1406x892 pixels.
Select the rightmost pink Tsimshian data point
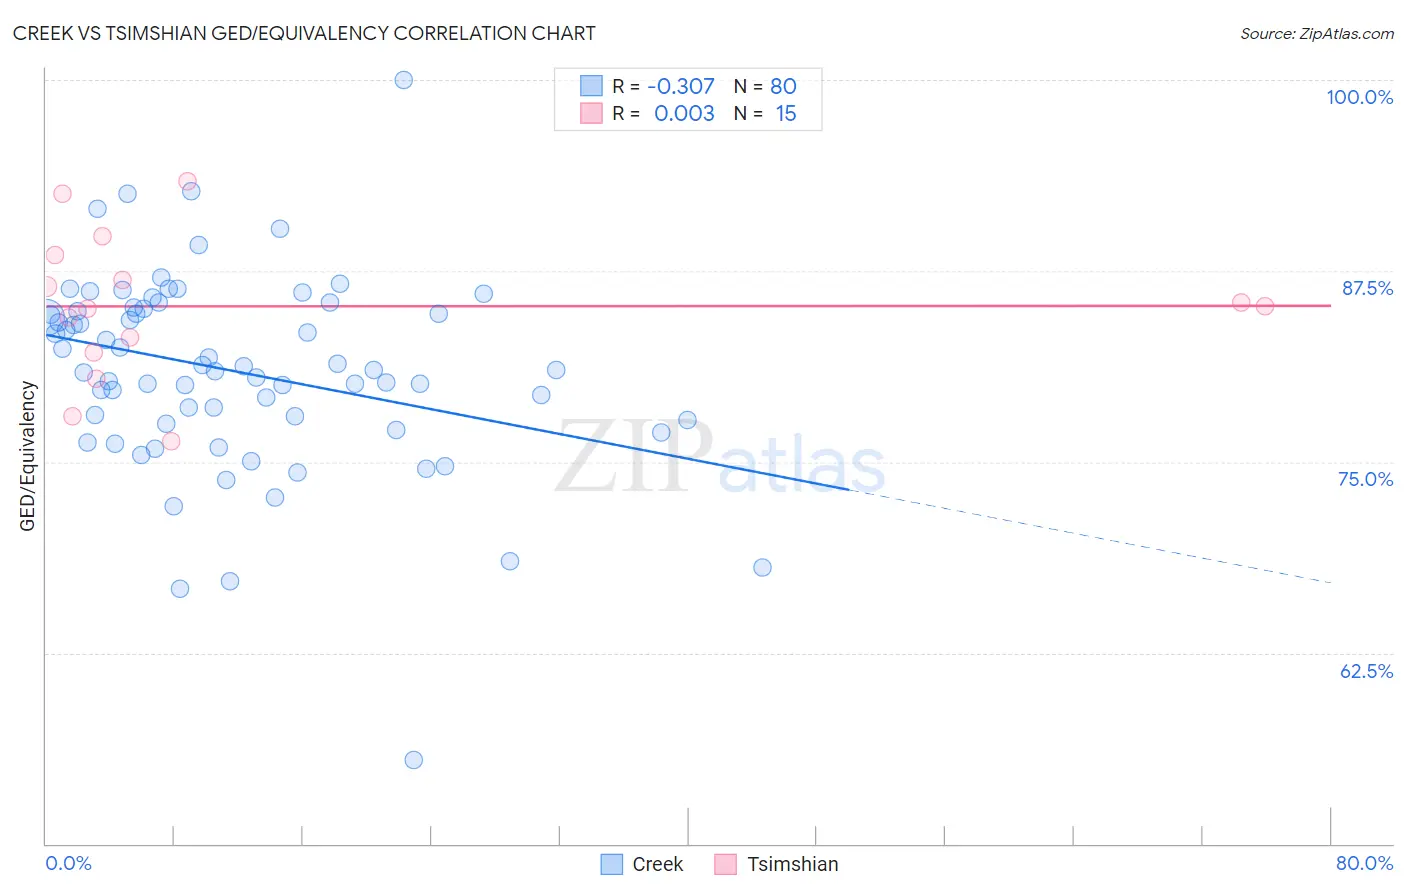[1265, 306]
